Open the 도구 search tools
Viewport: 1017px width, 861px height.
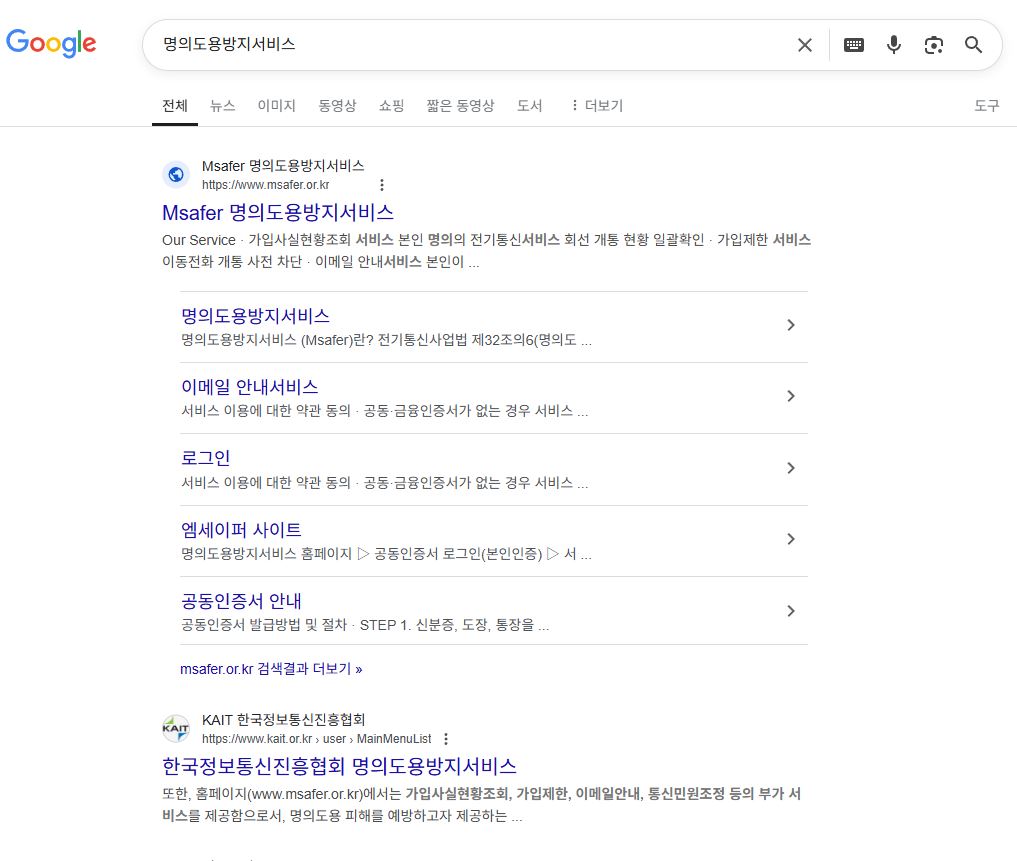click(x=987, y=105)
